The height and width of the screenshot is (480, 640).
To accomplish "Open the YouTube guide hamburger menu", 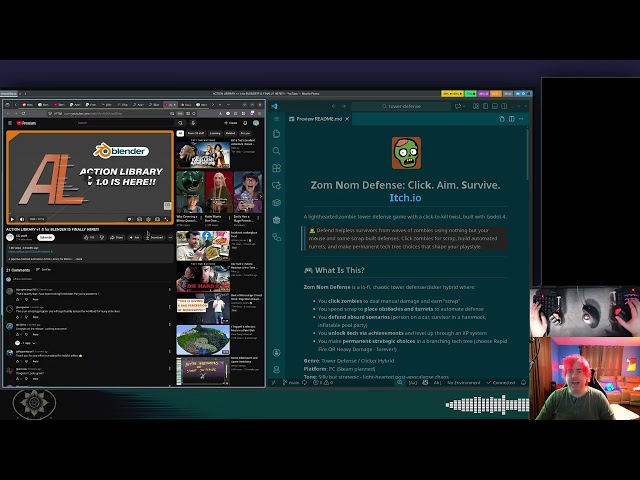I will tap(10, 123).
